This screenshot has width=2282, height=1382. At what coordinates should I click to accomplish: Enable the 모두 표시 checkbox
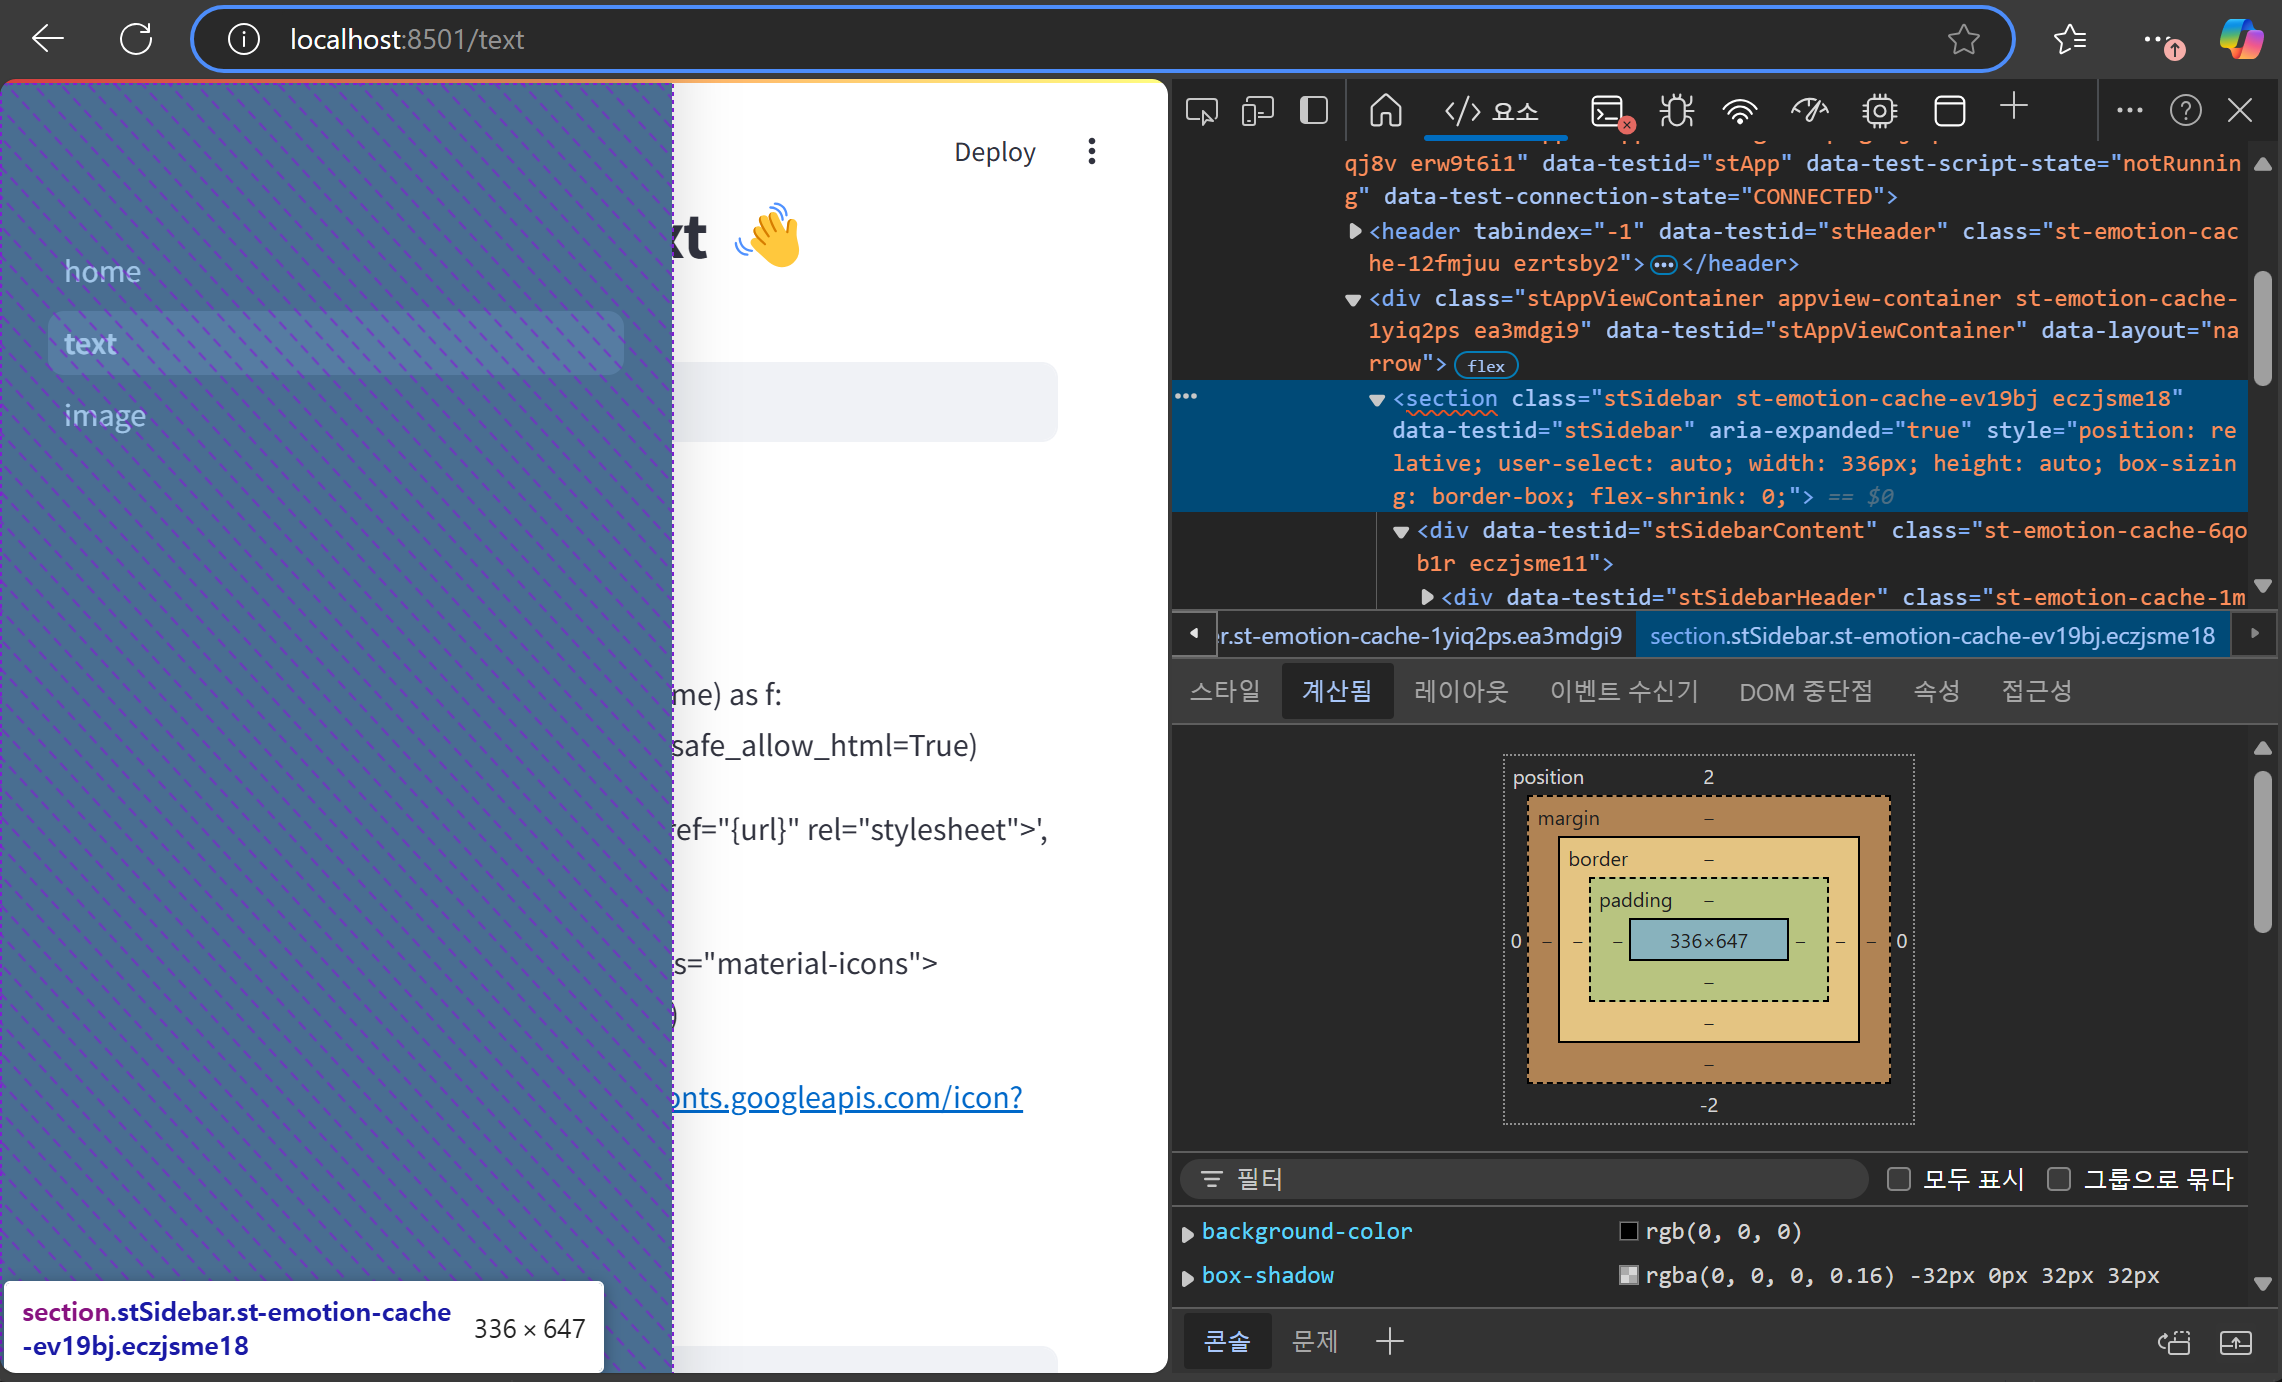tap(1898, 1179)
